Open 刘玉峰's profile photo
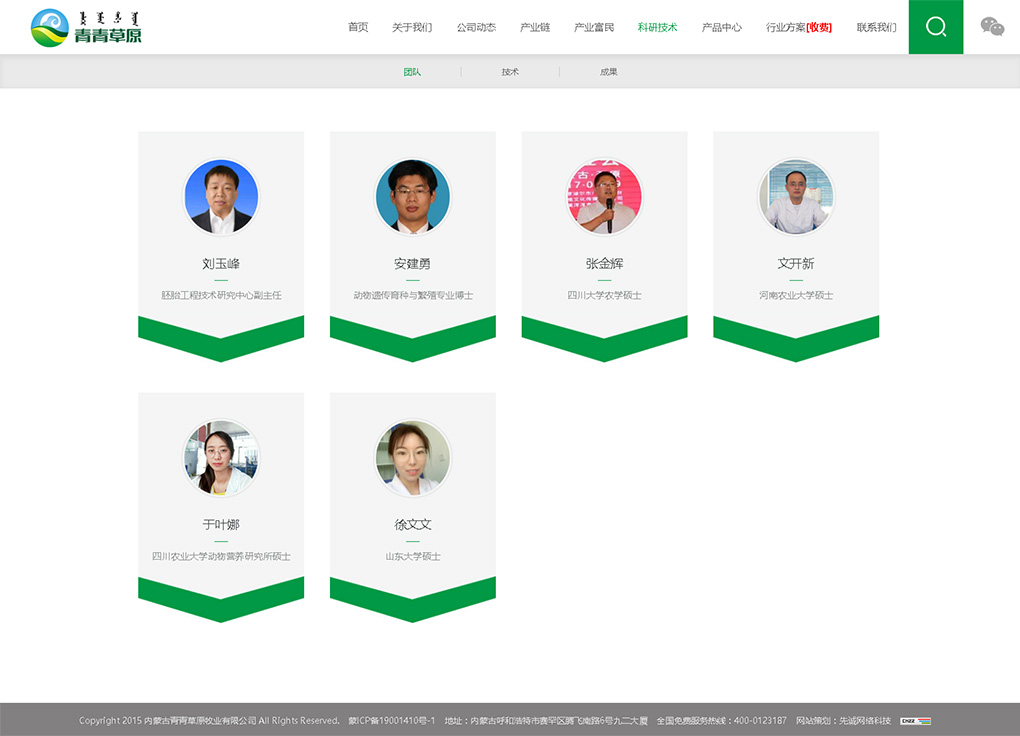The image size is (1020, 736). [x=221, y=197]
